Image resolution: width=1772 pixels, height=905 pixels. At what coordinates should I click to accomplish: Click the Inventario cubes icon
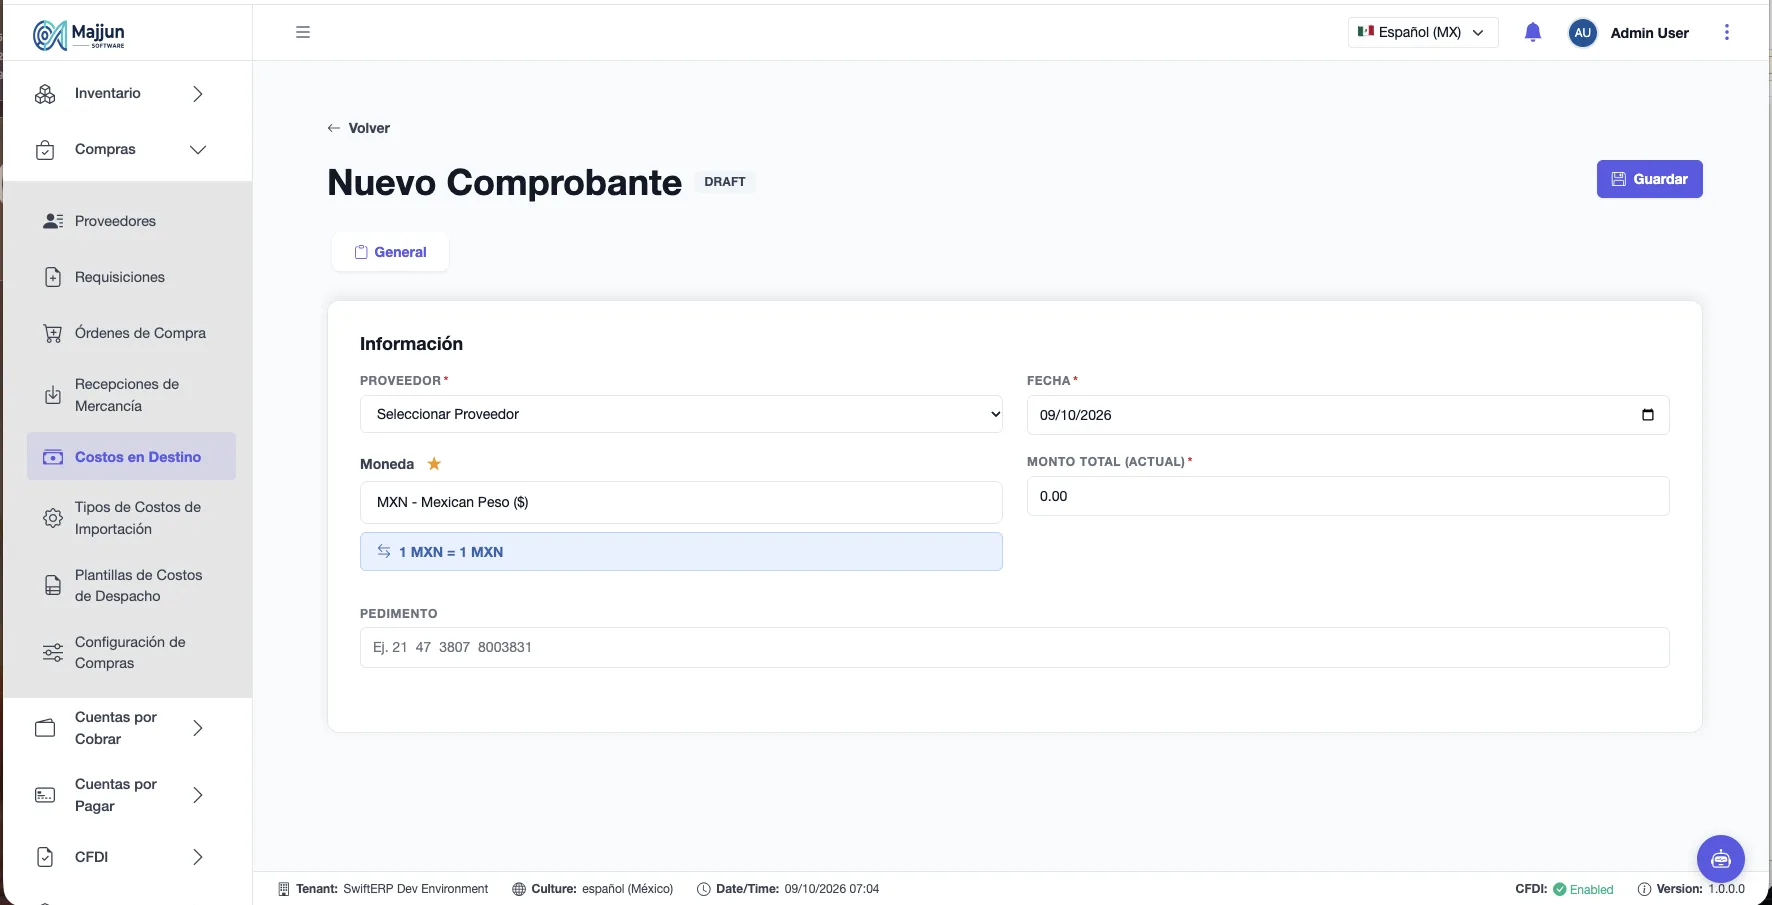(45, 94)
